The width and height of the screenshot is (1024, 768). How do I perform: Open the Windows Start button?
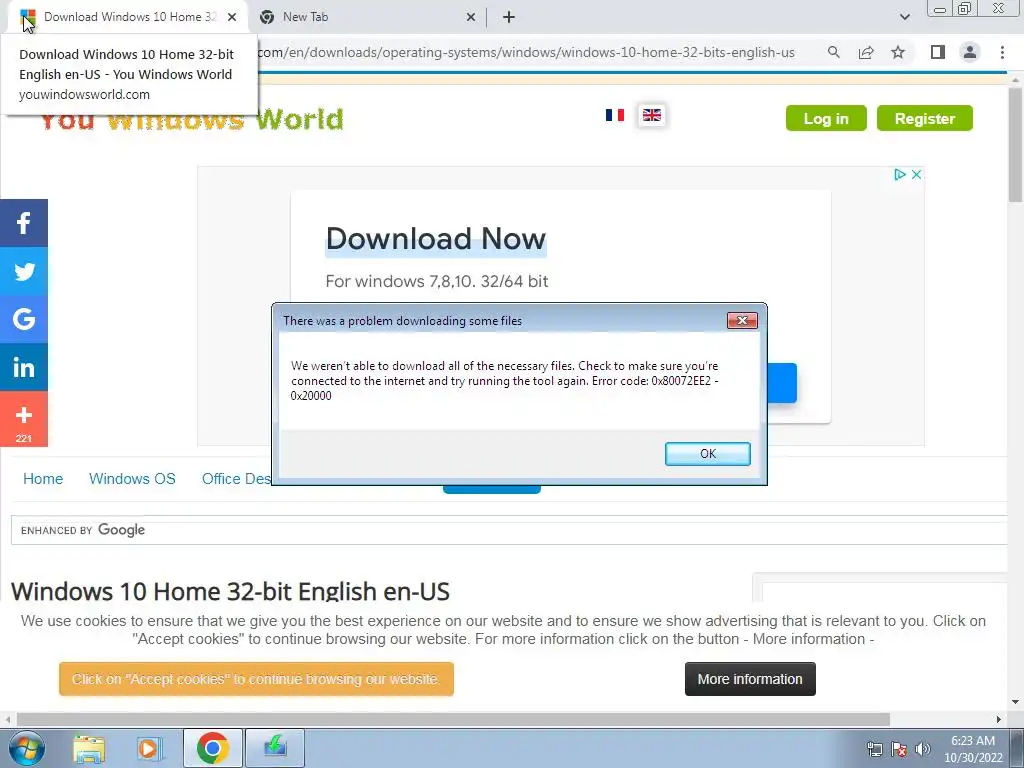click(26, 748)
